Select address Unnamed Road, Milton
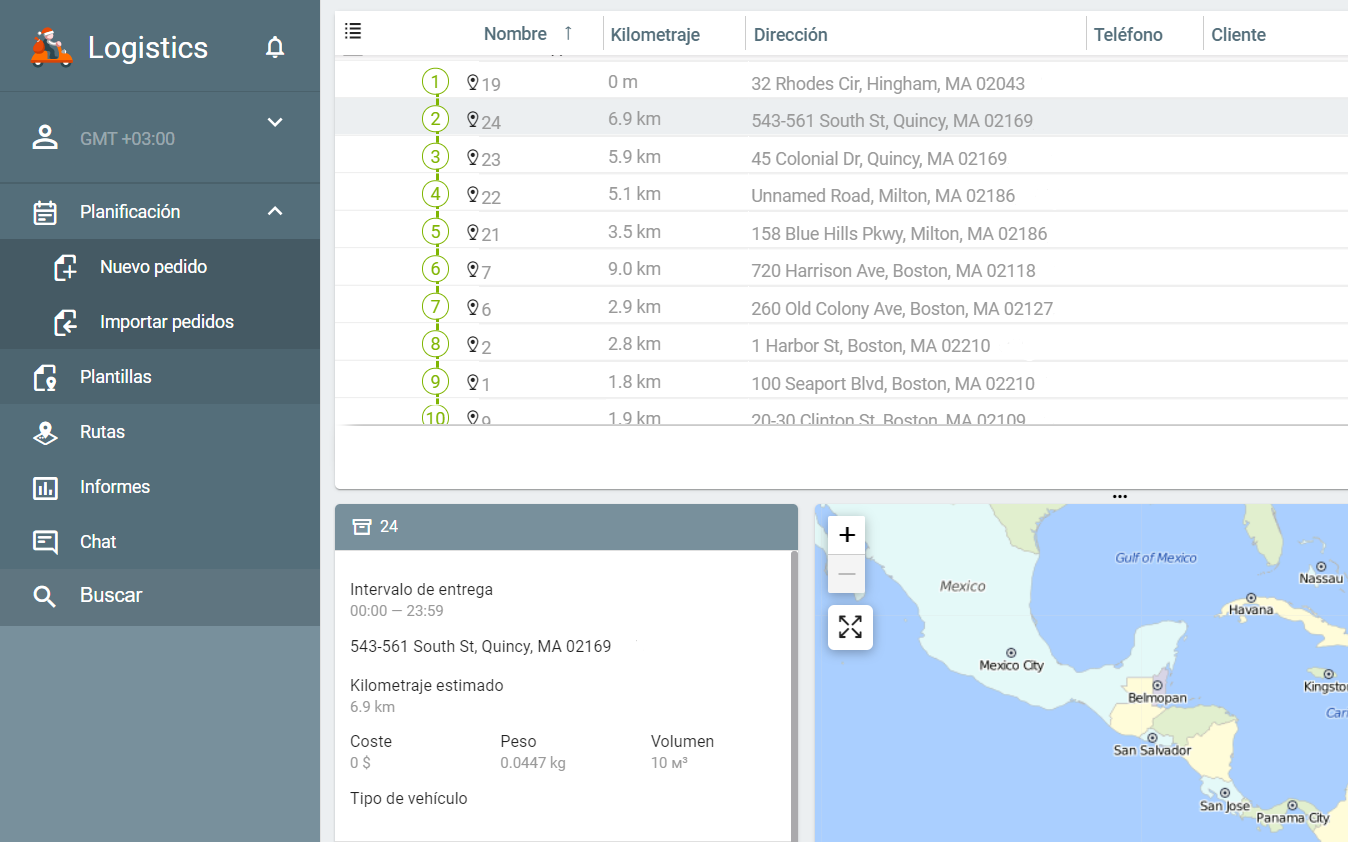This screenshot has height=842, width=1348. click(x=883, y=196)
